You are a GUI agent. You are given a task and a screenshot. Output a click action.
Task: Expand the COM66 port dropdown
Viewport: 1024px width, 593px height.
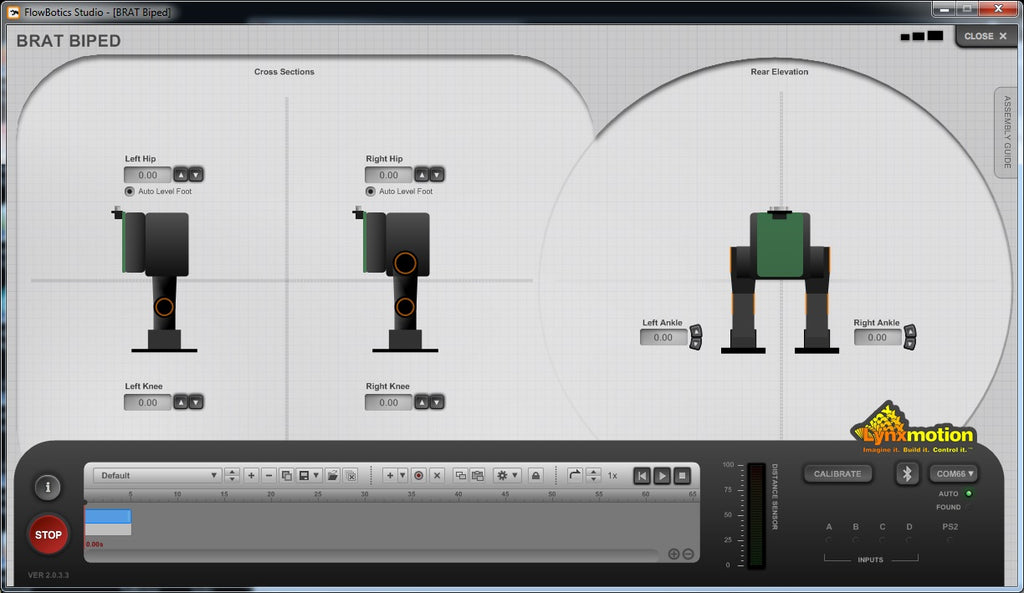click(954, 474)
